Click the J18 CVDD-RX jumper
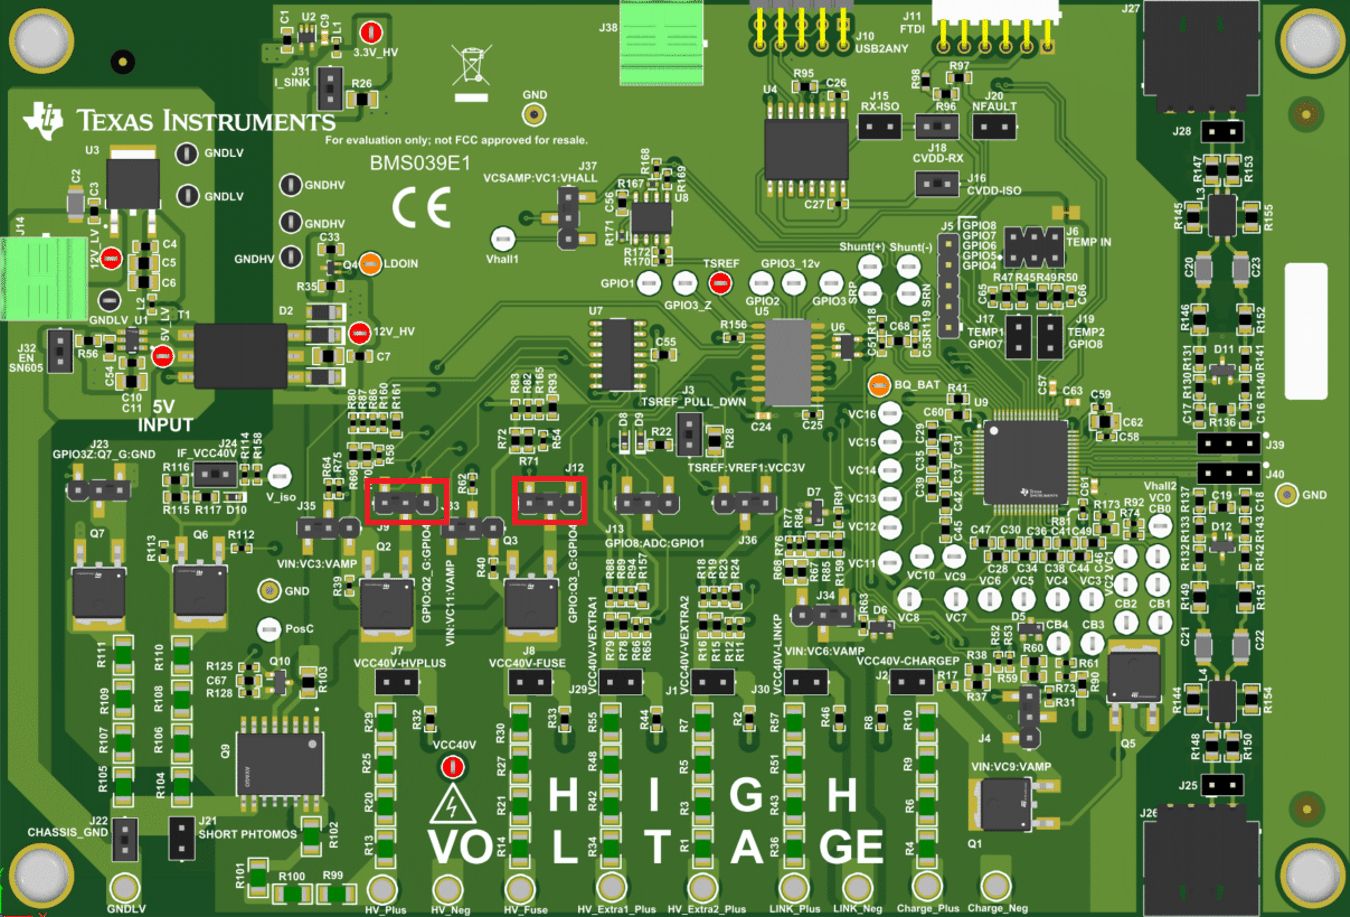Viewport: 1350px width, 917px height. (x=937, y=127)
